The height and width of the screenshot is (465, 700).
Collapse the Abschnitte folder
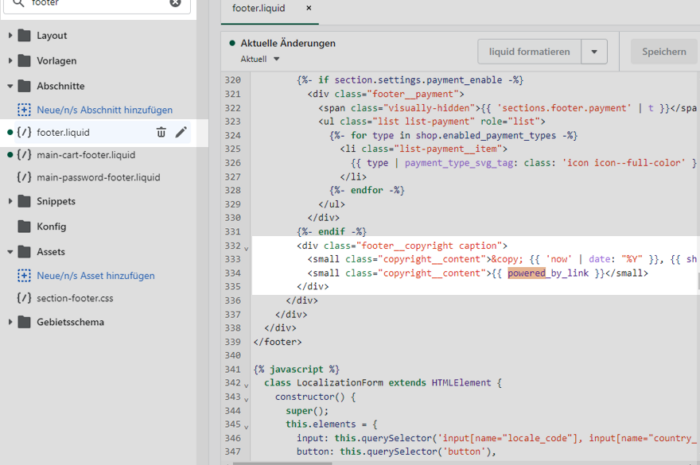point(60,86)
